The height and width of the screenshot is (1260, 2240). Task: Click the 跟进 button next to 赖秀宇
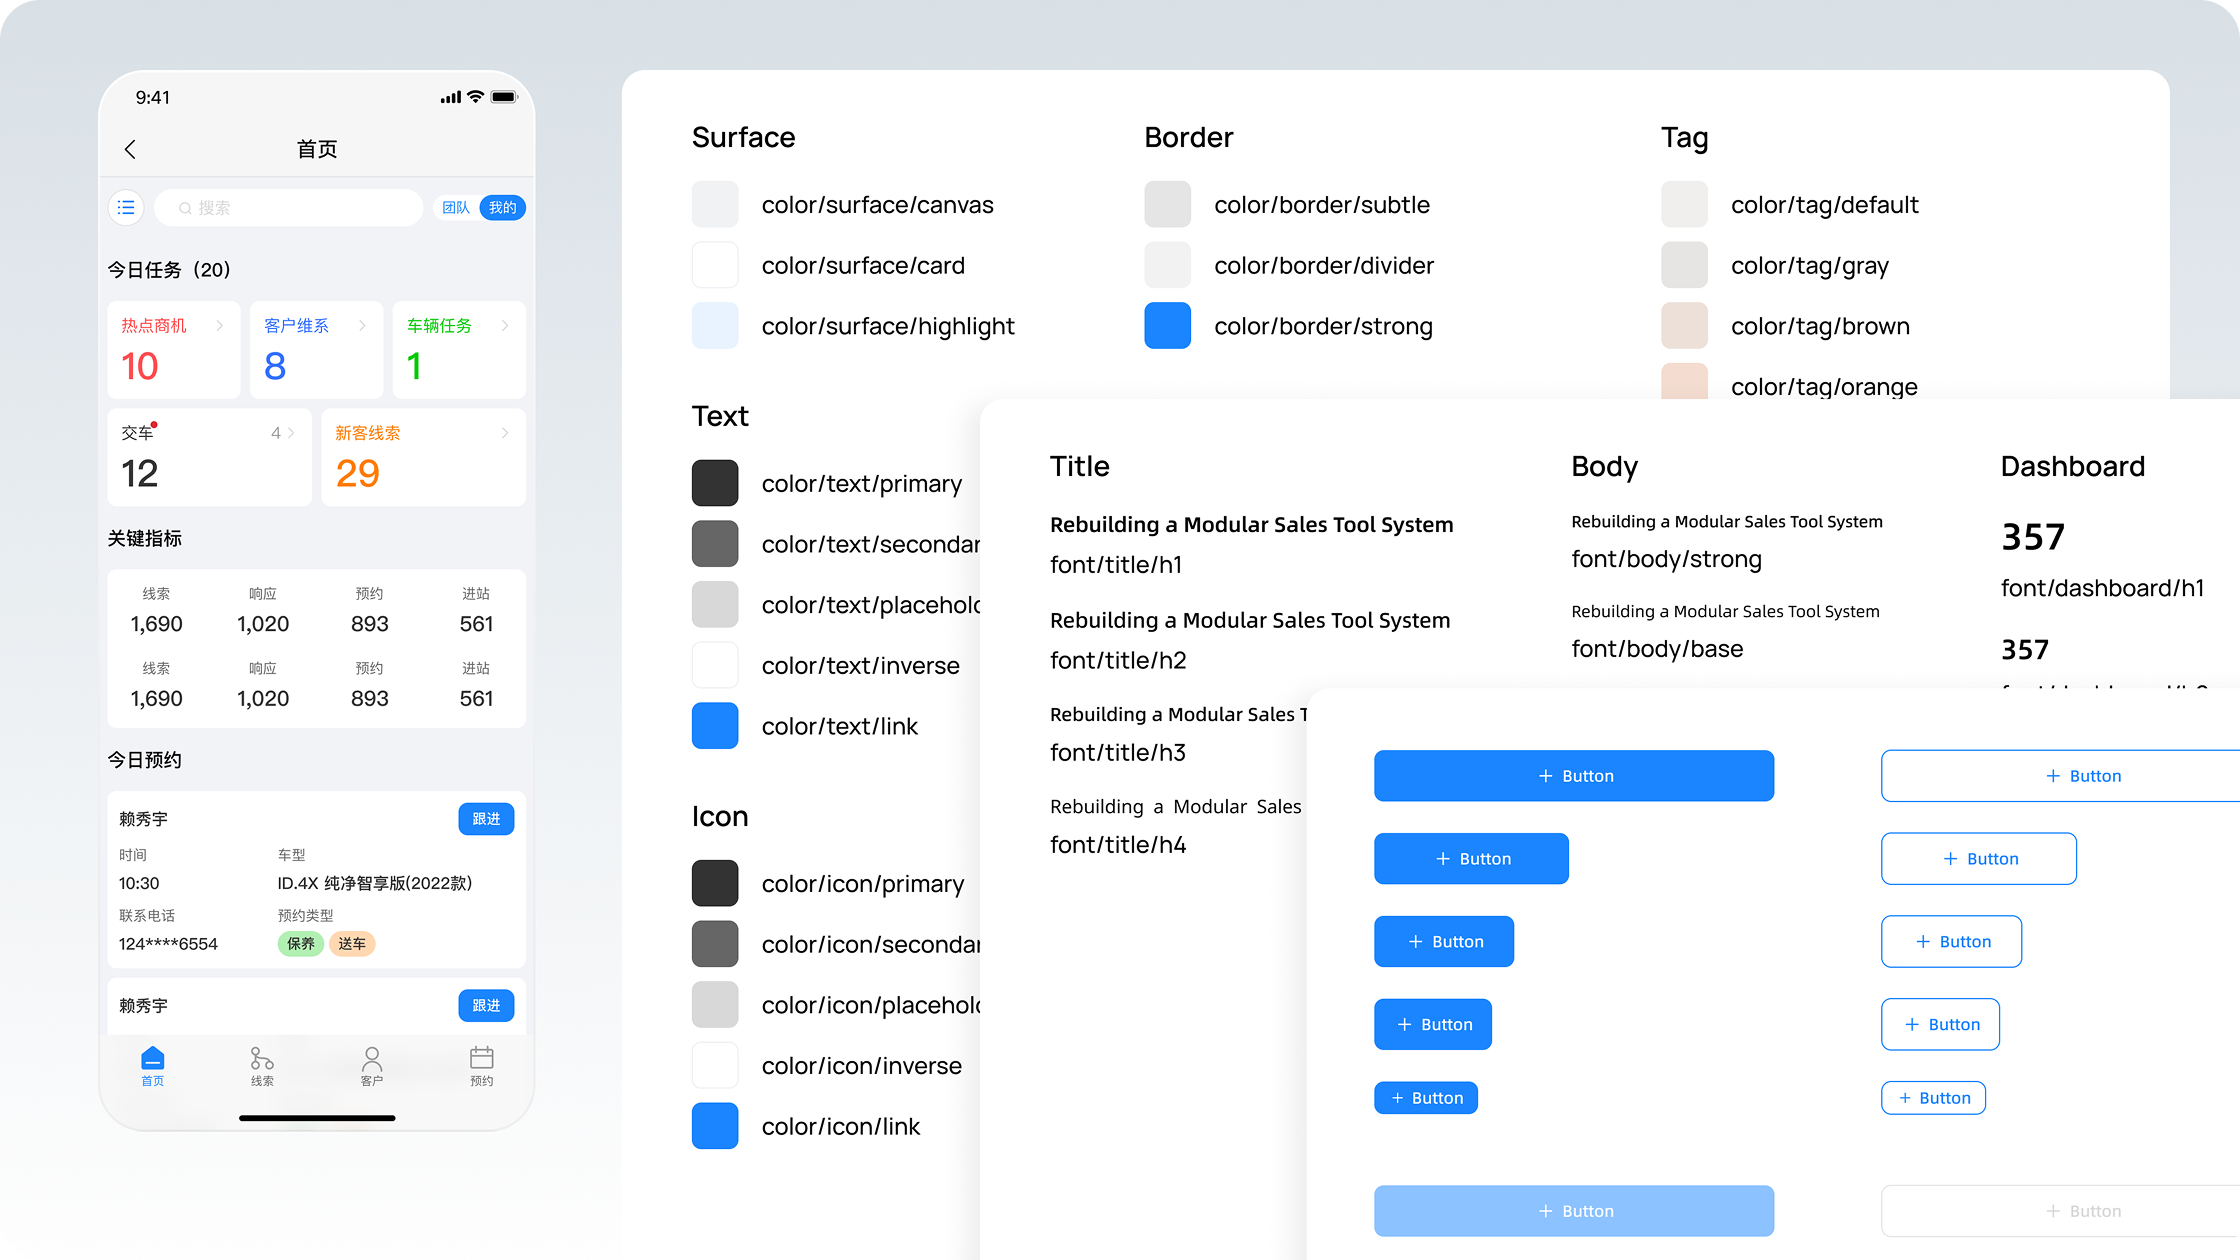(x=486, y=818)
